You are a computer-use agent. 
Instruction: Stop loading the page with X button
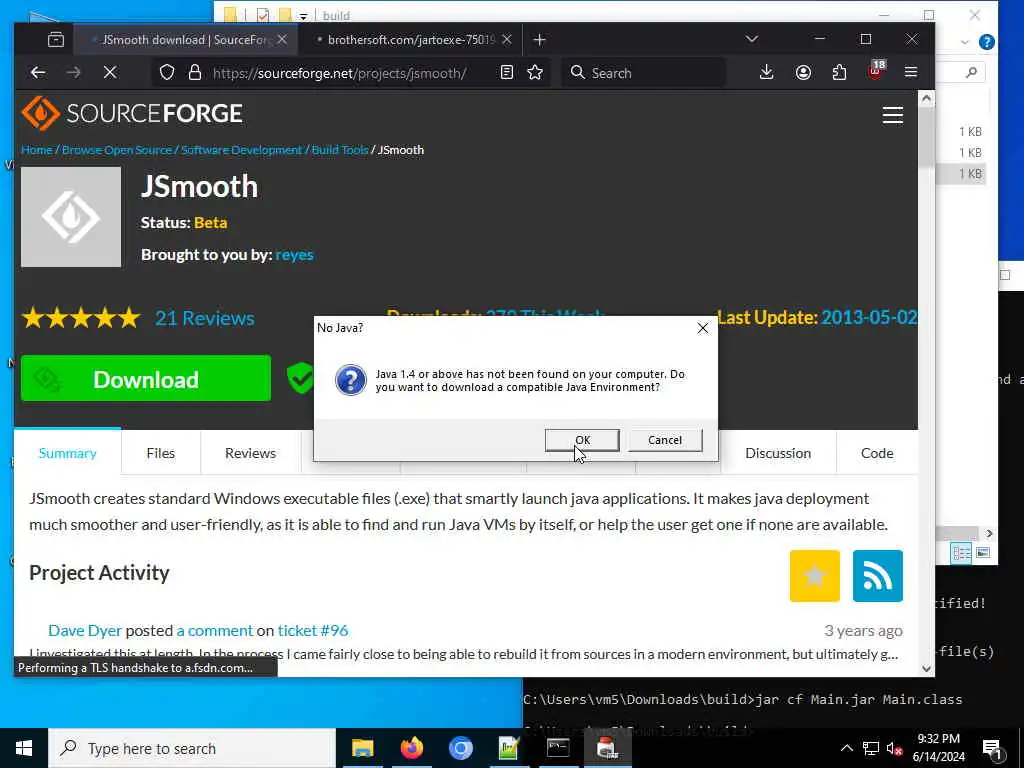click(110, 72)
